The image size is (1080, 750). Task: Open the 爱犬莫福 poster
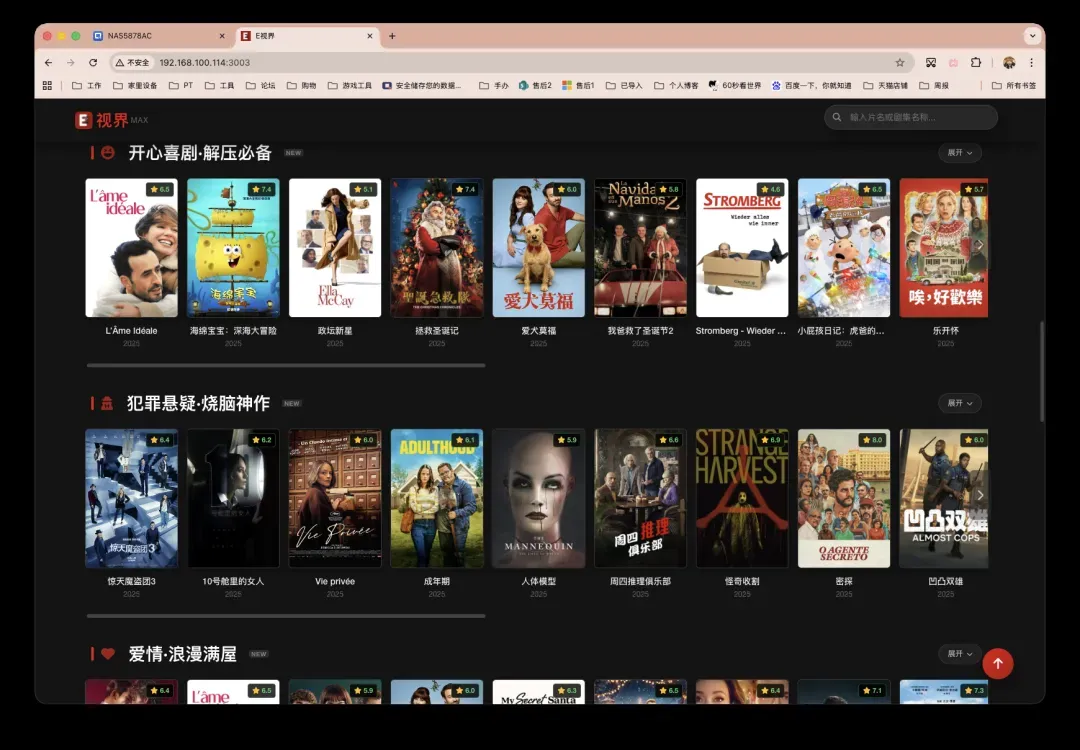(539, 248)
